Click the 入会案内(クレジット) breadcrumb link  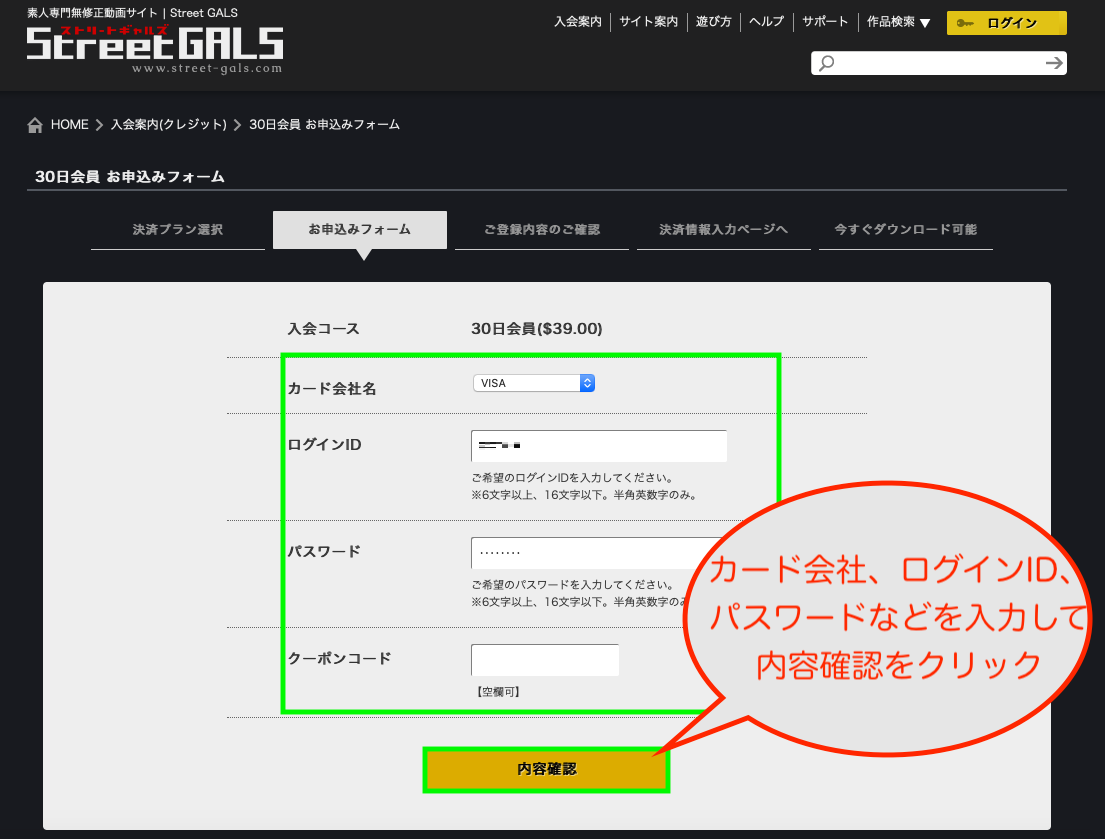[x=169, y=125]
